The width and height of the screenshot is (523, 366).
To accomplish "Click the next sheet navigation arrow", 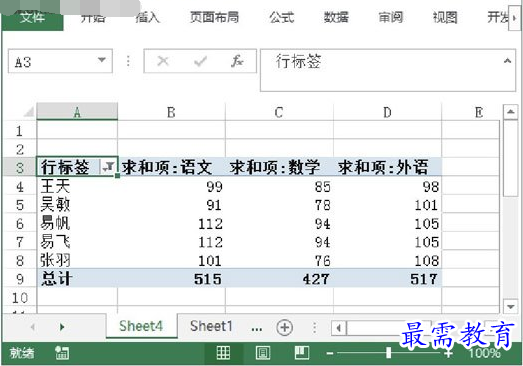I will pos(62,327).
